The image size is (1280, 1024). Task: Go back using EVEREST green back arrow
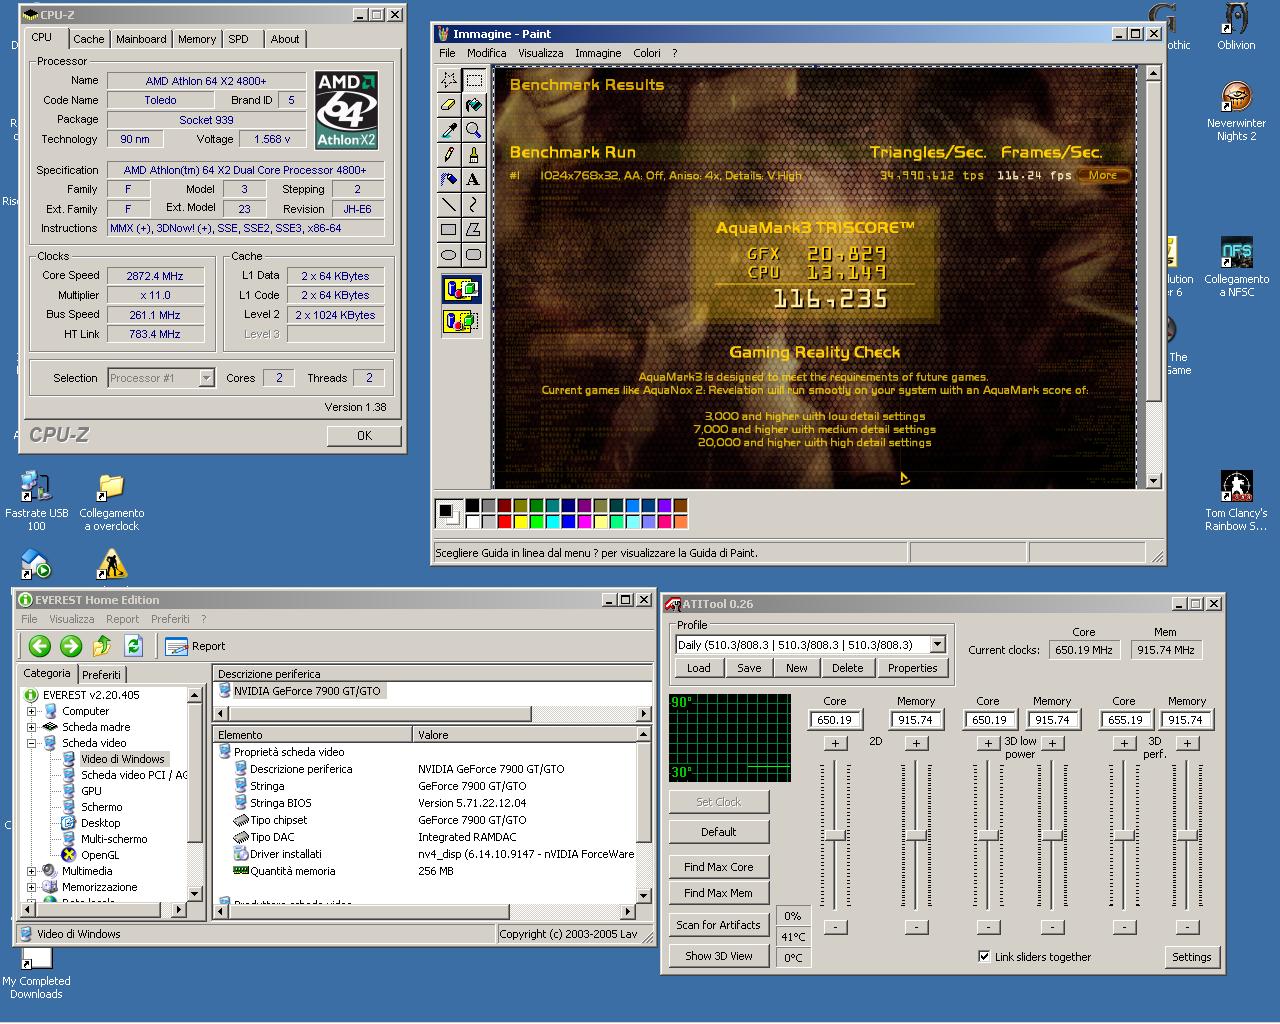pos(39,646)
